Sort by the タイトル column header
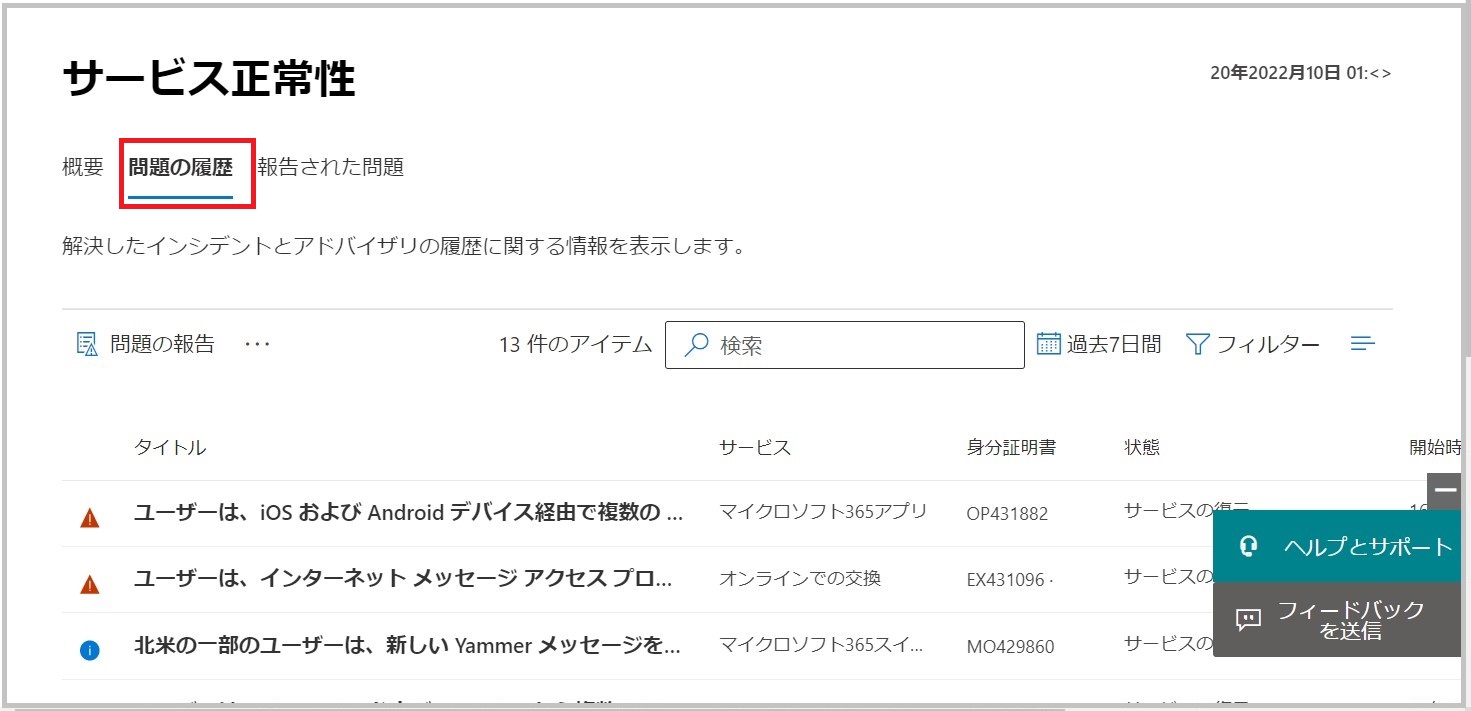 (x=170, y=448)
